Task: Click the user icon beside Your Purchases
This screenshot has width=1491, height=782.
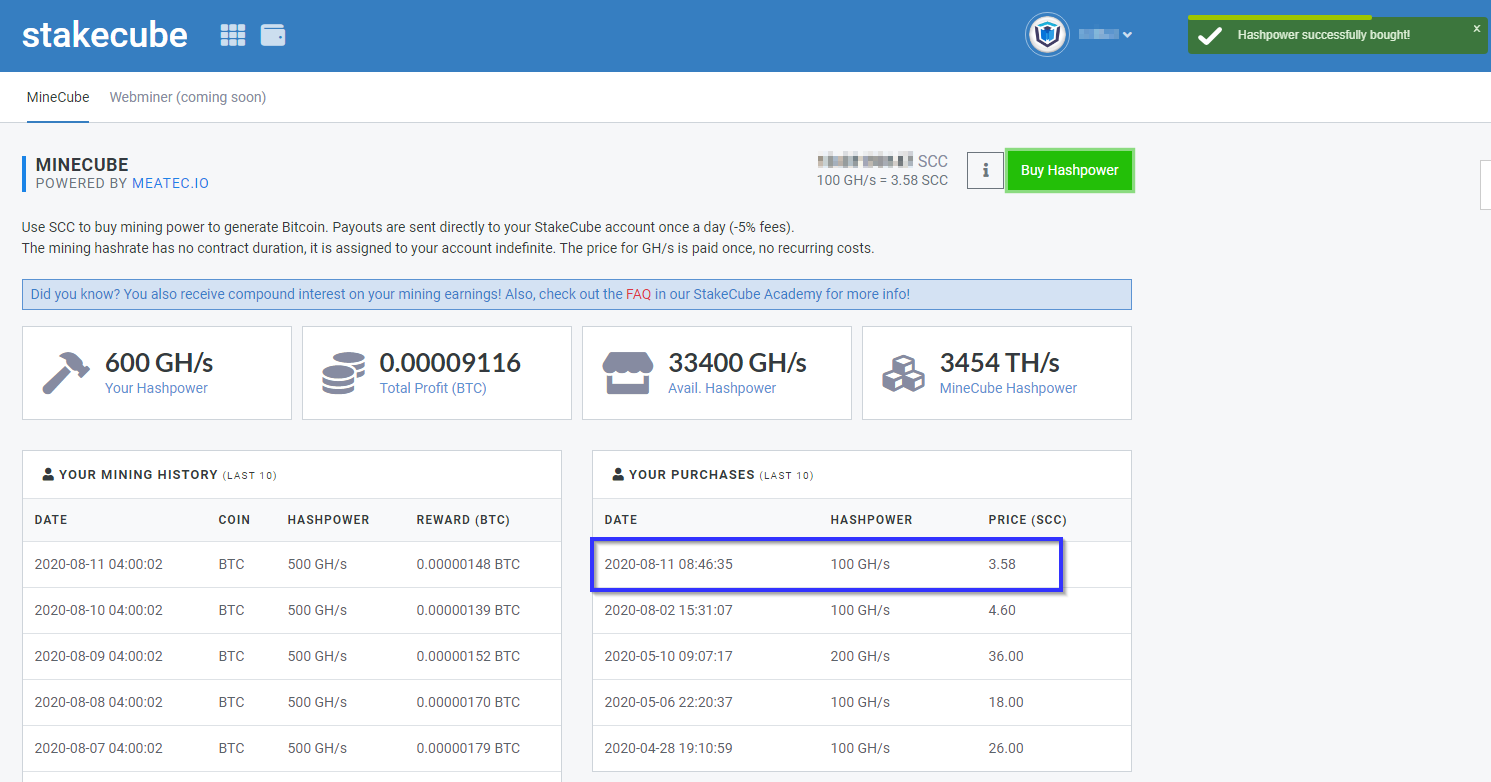Action: [x=618, y=474]
